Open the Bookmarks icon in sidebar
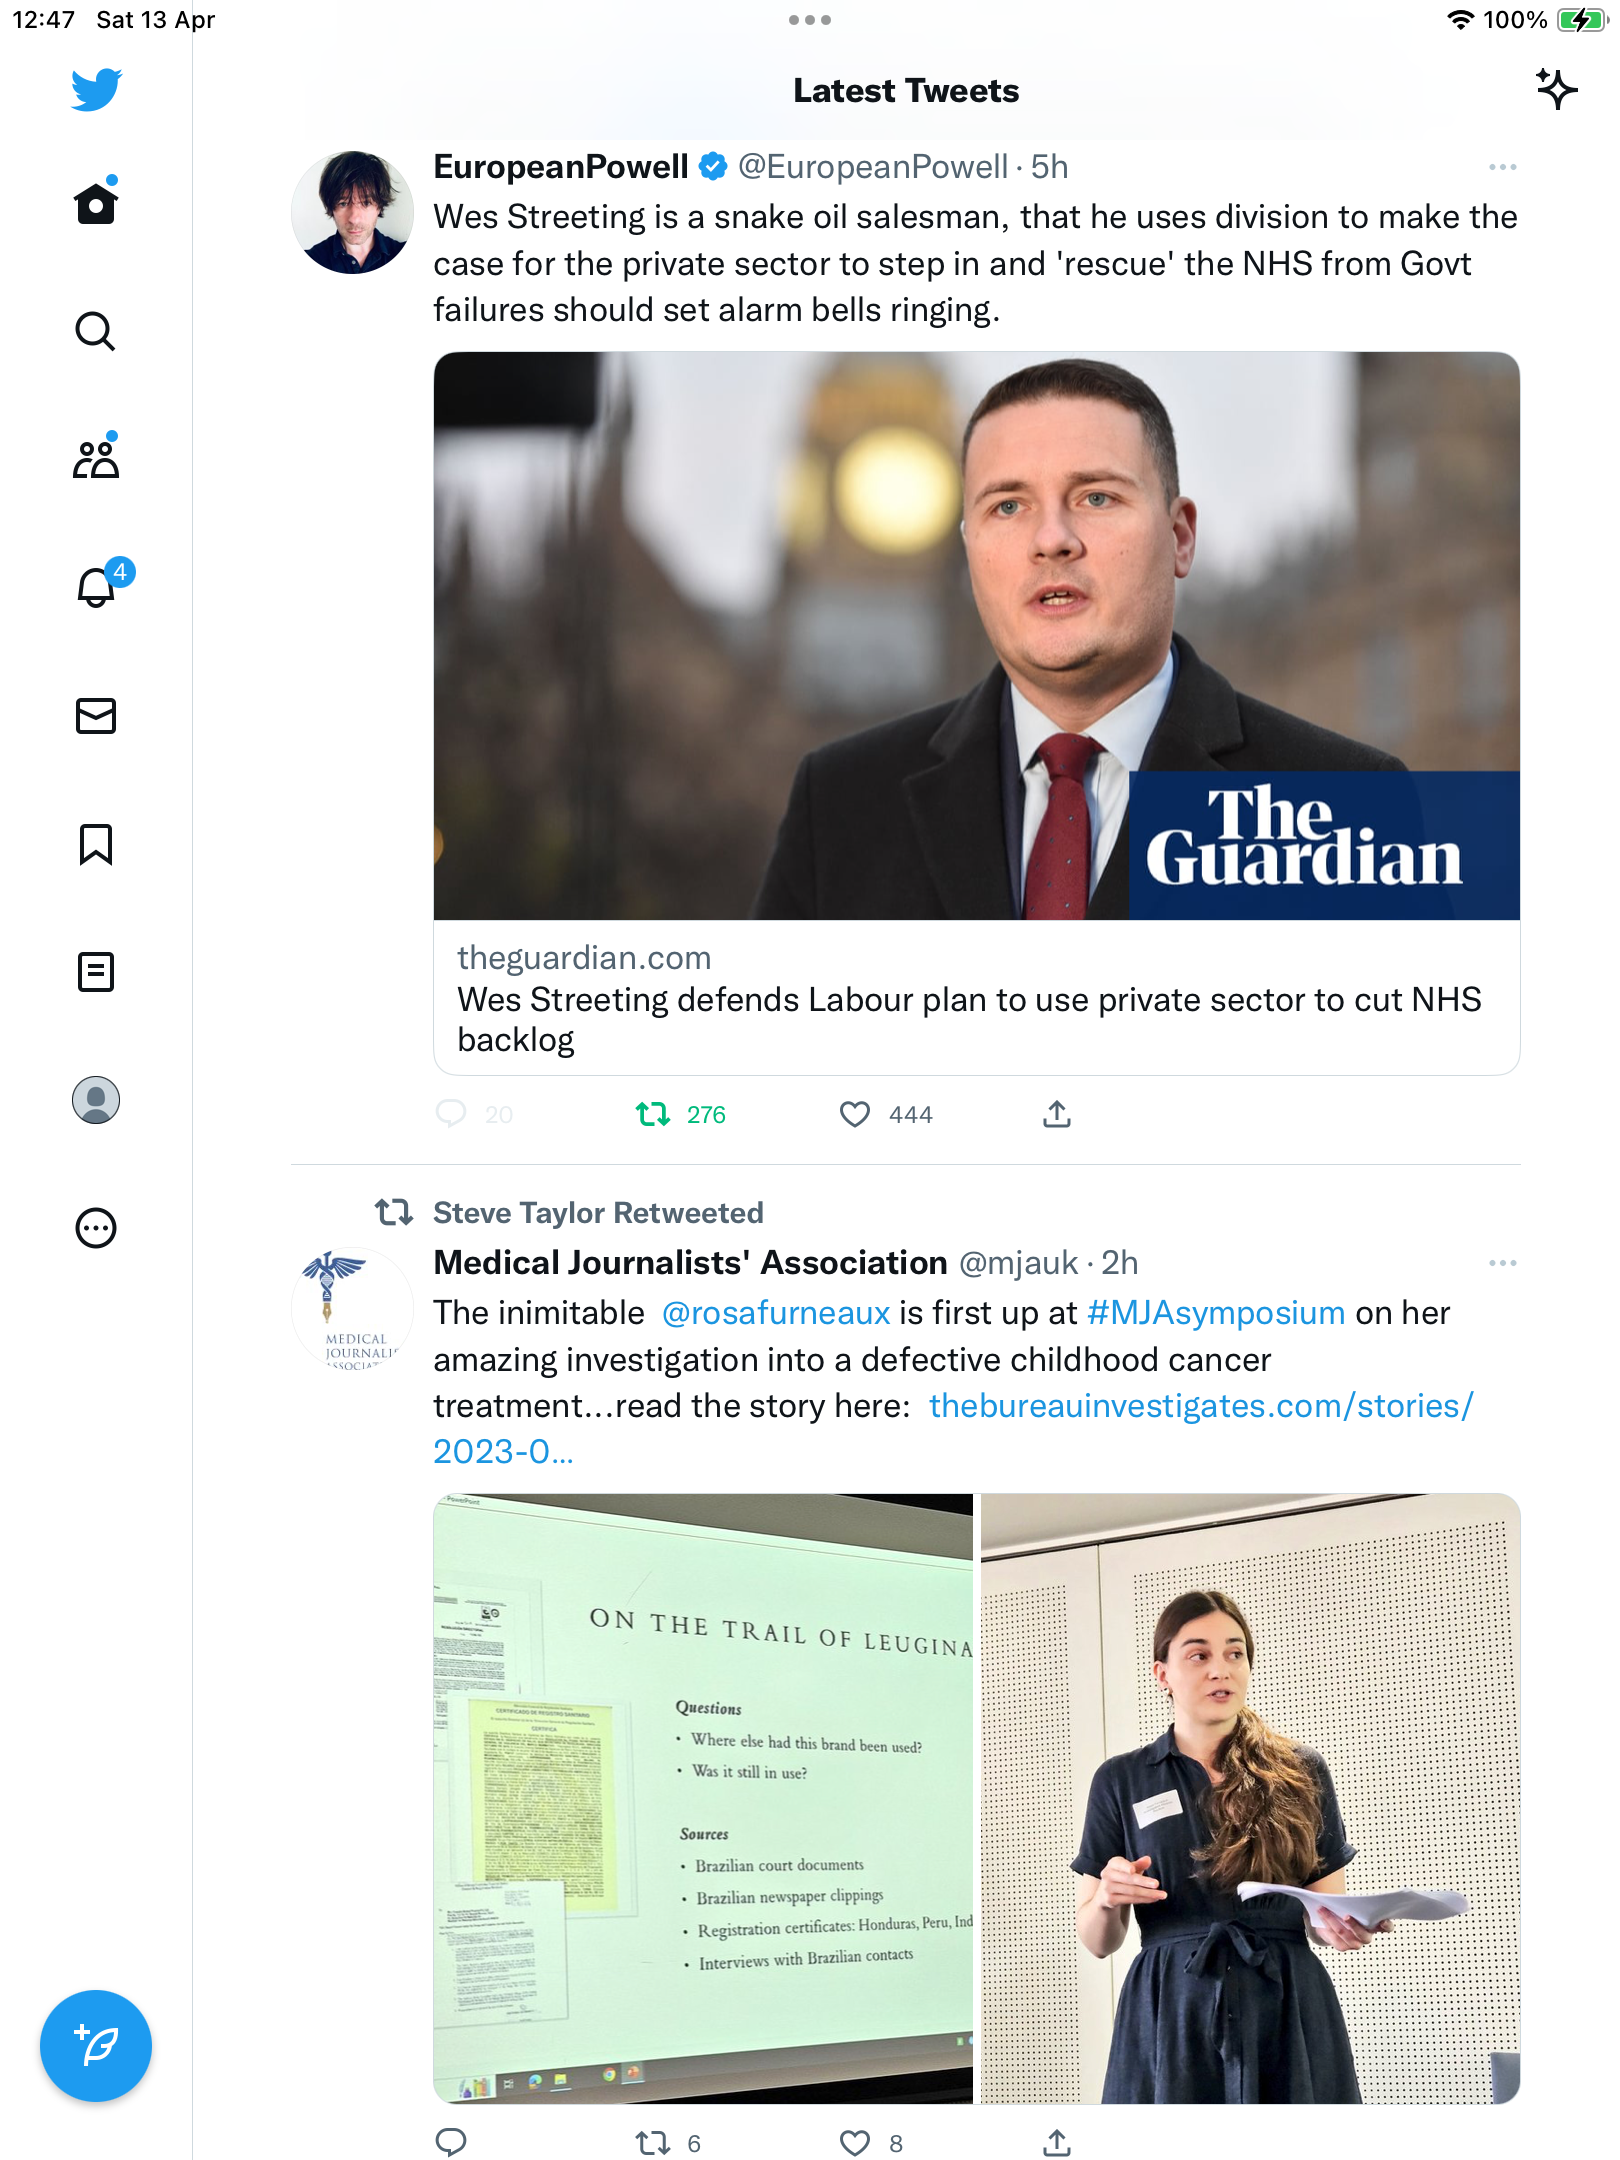1620x2160 pixels. 96,844
